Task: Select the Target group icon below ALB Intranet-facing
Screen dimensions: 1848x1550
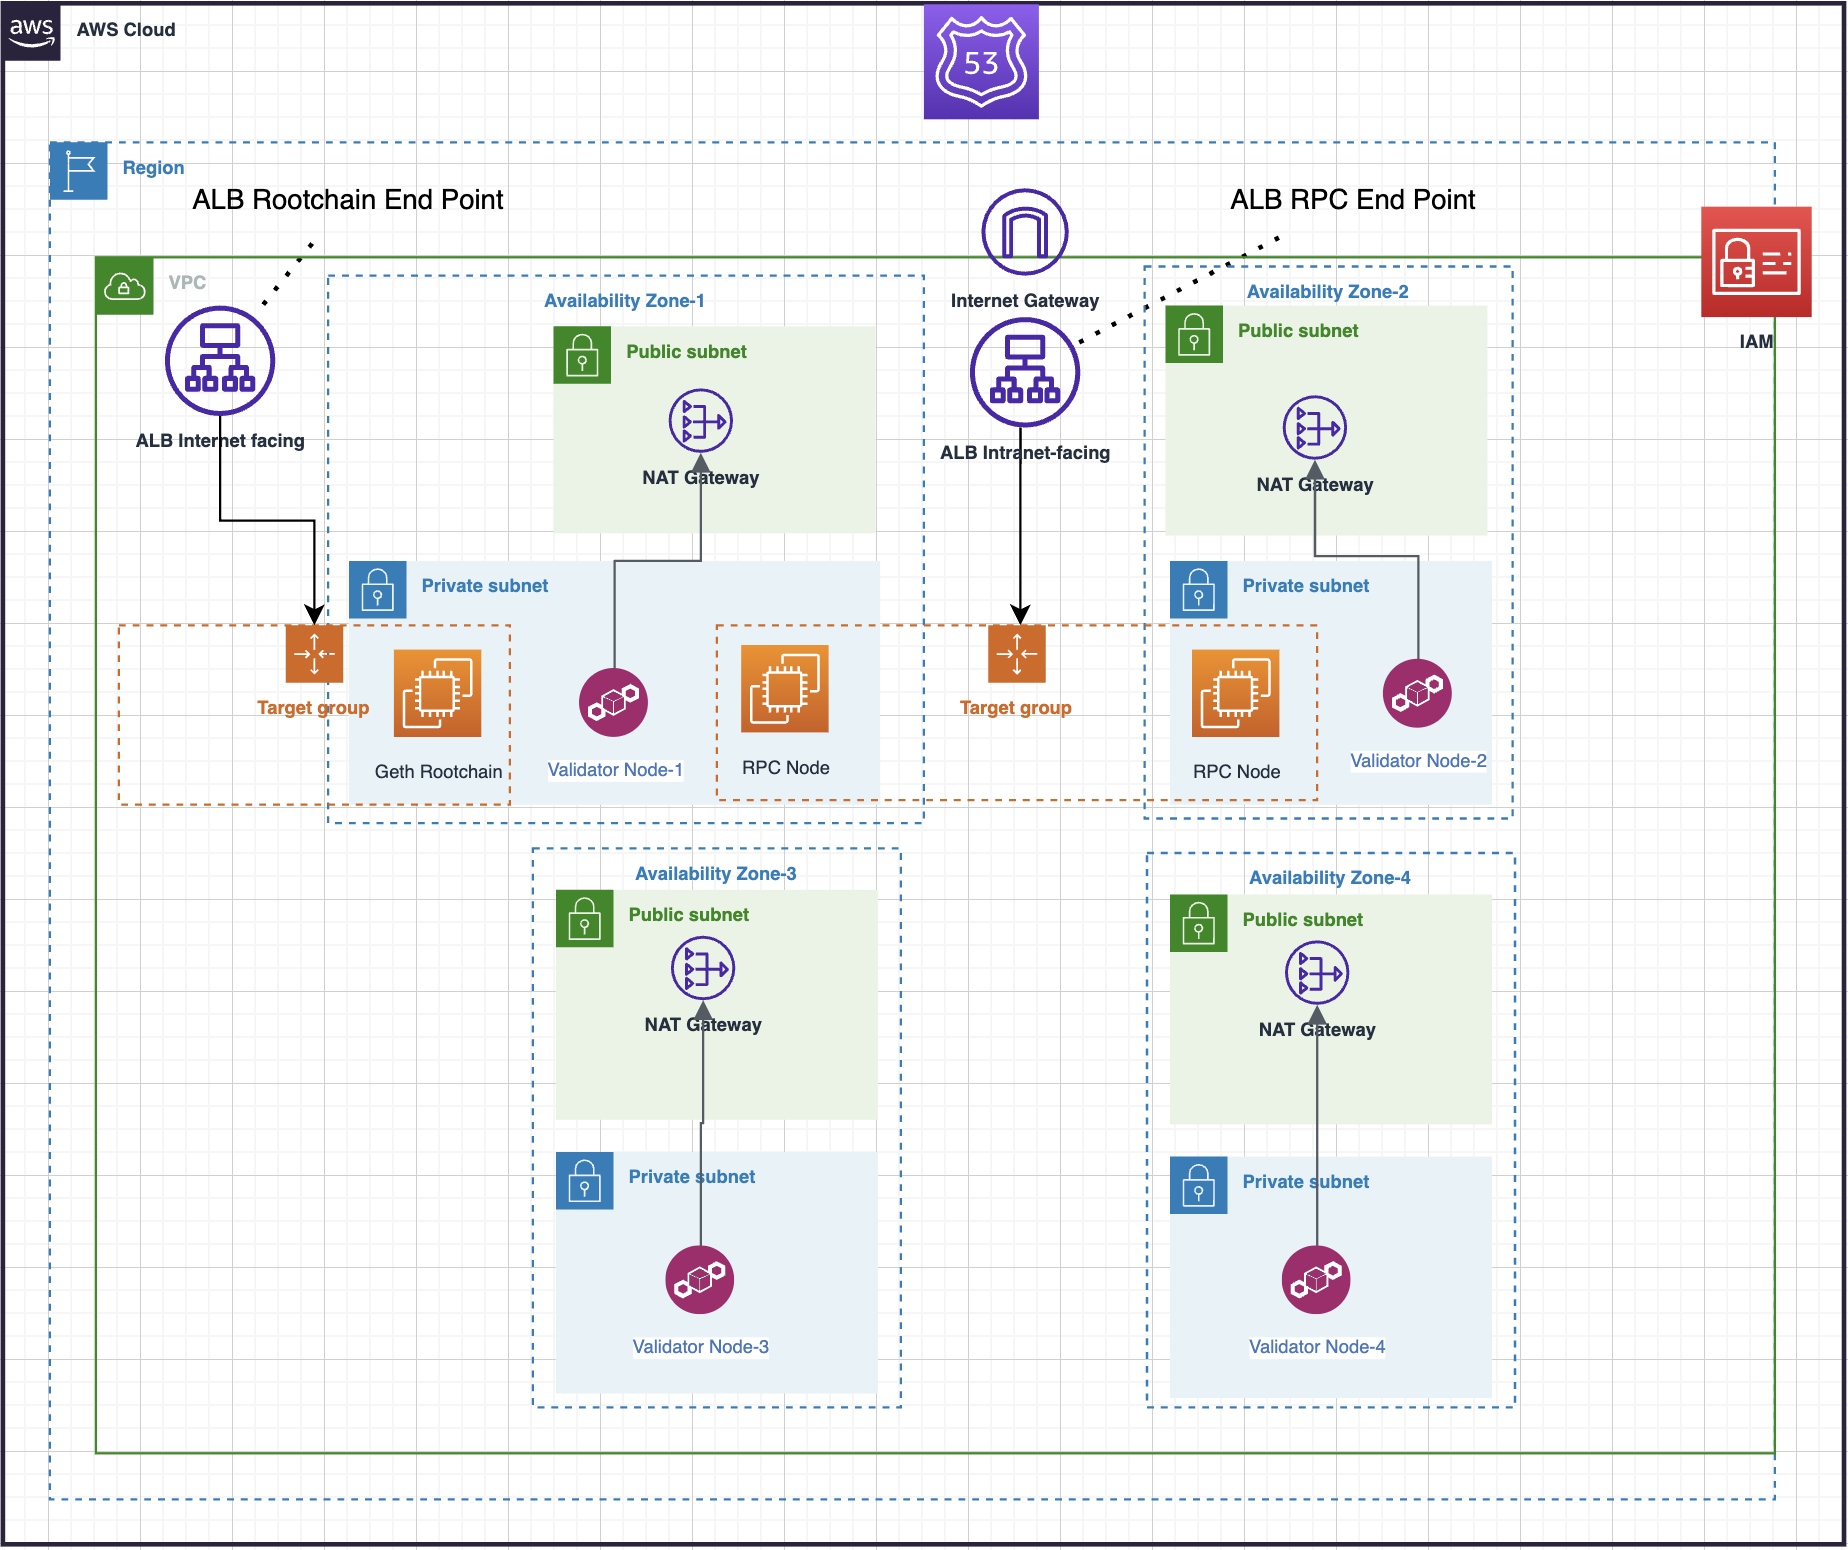Action: point(1017,654)
